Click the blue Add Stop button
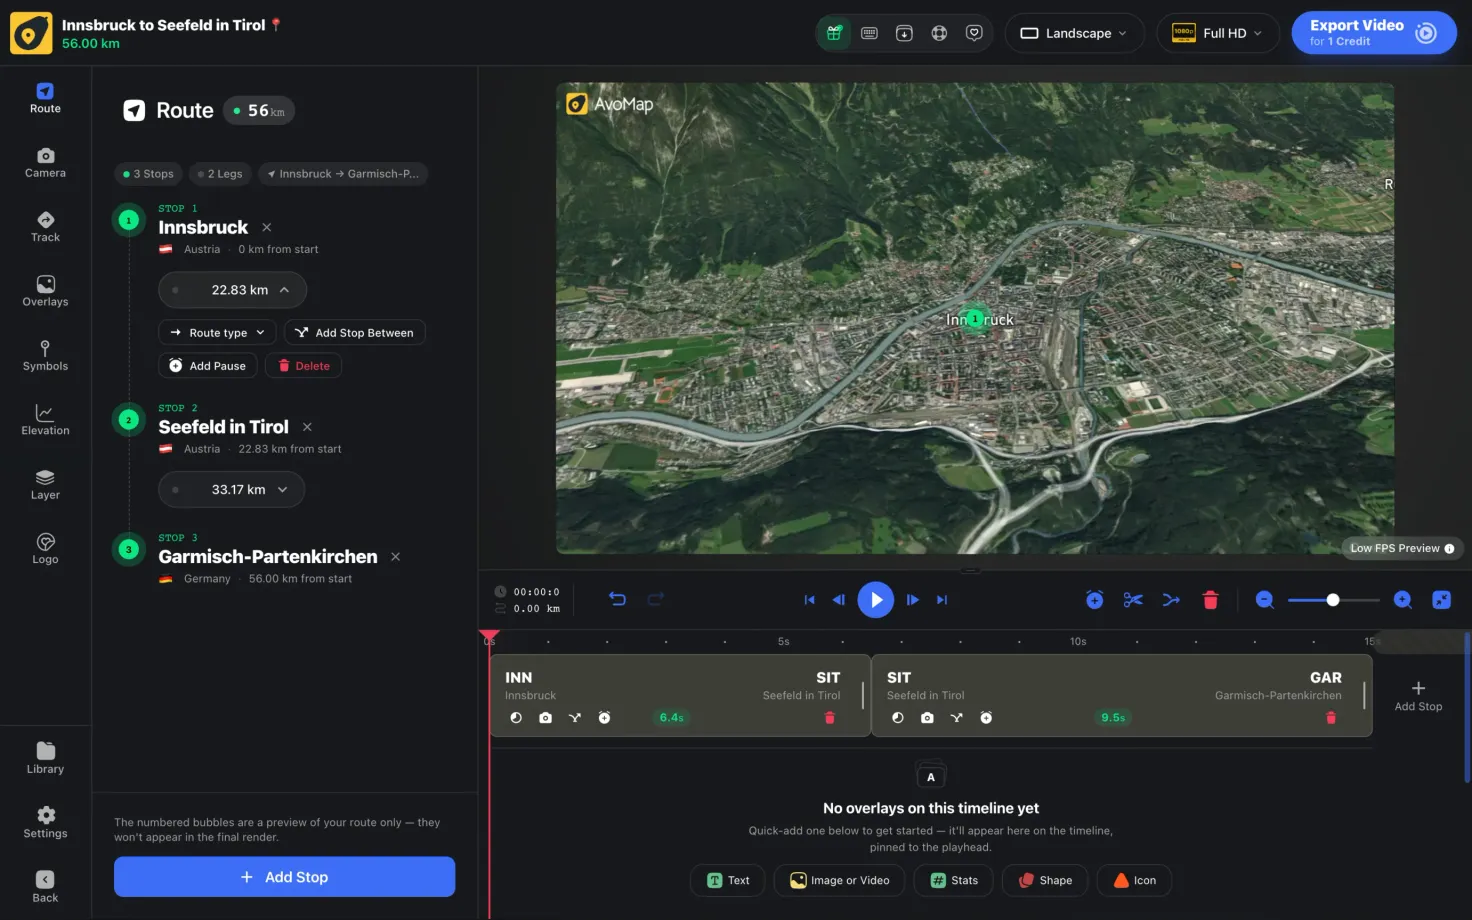1472x920 pixels. click(284, 877)
